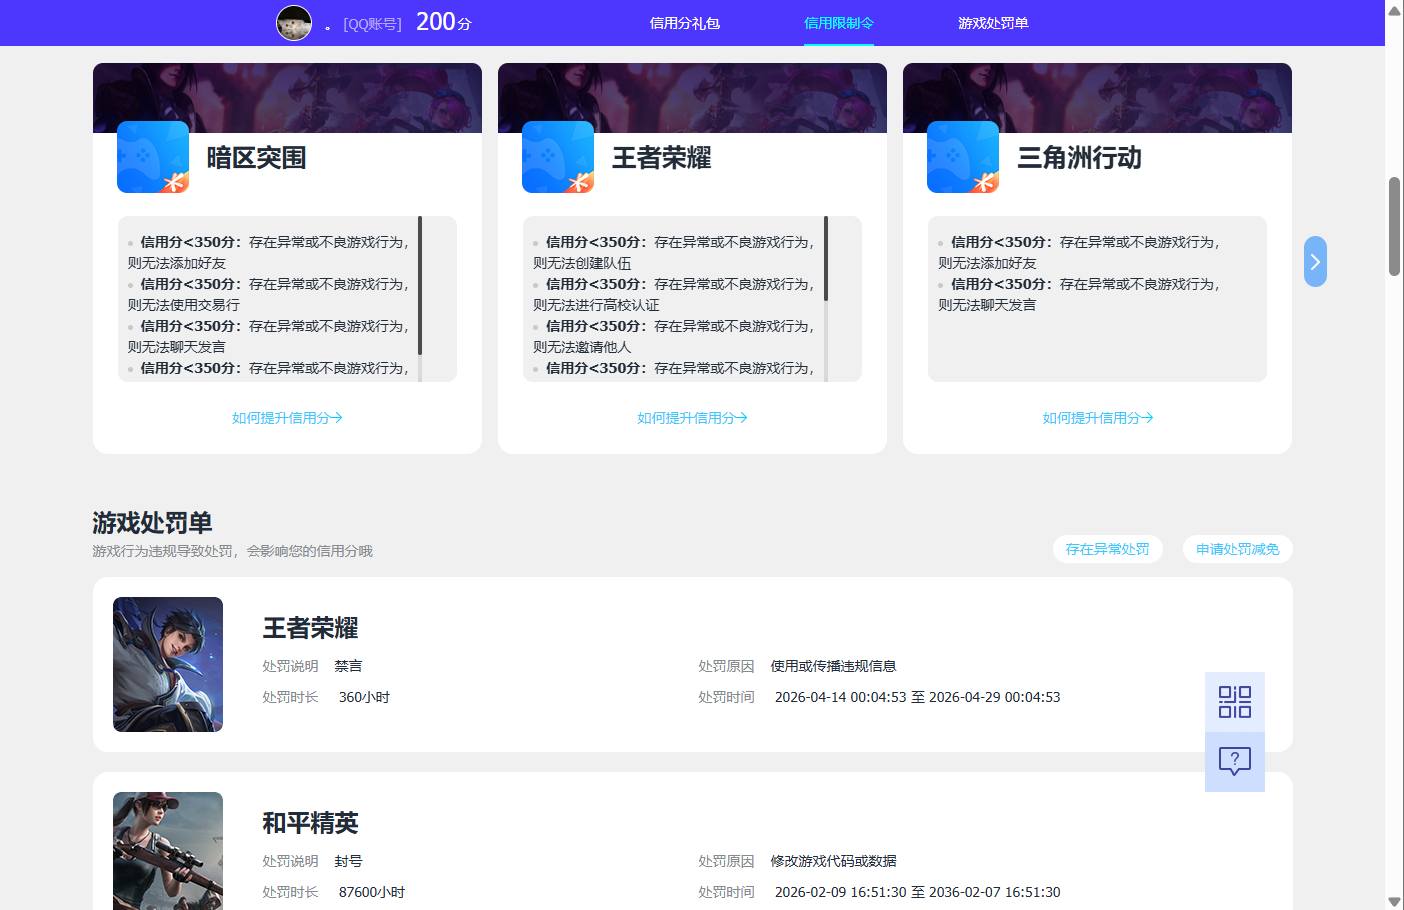Click 和平精英 title in penalty list
This screenshot has width=1404, height=910.
310,823
